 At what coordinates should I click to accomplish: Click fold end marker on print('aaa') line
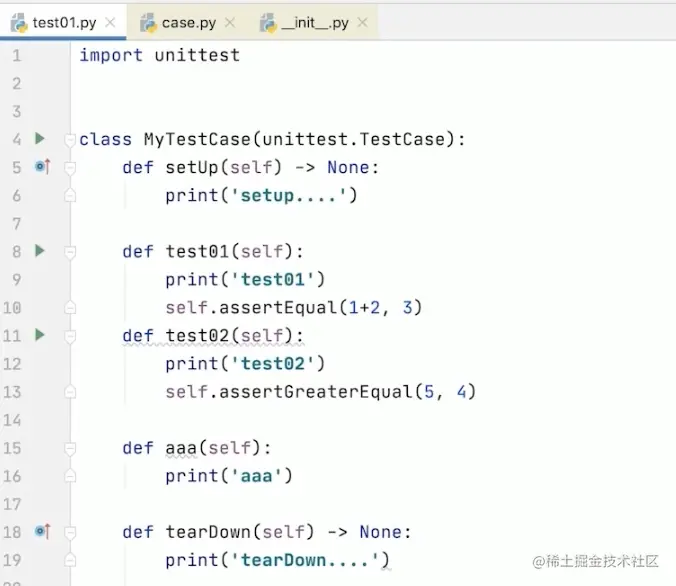[x=70, y=476]
